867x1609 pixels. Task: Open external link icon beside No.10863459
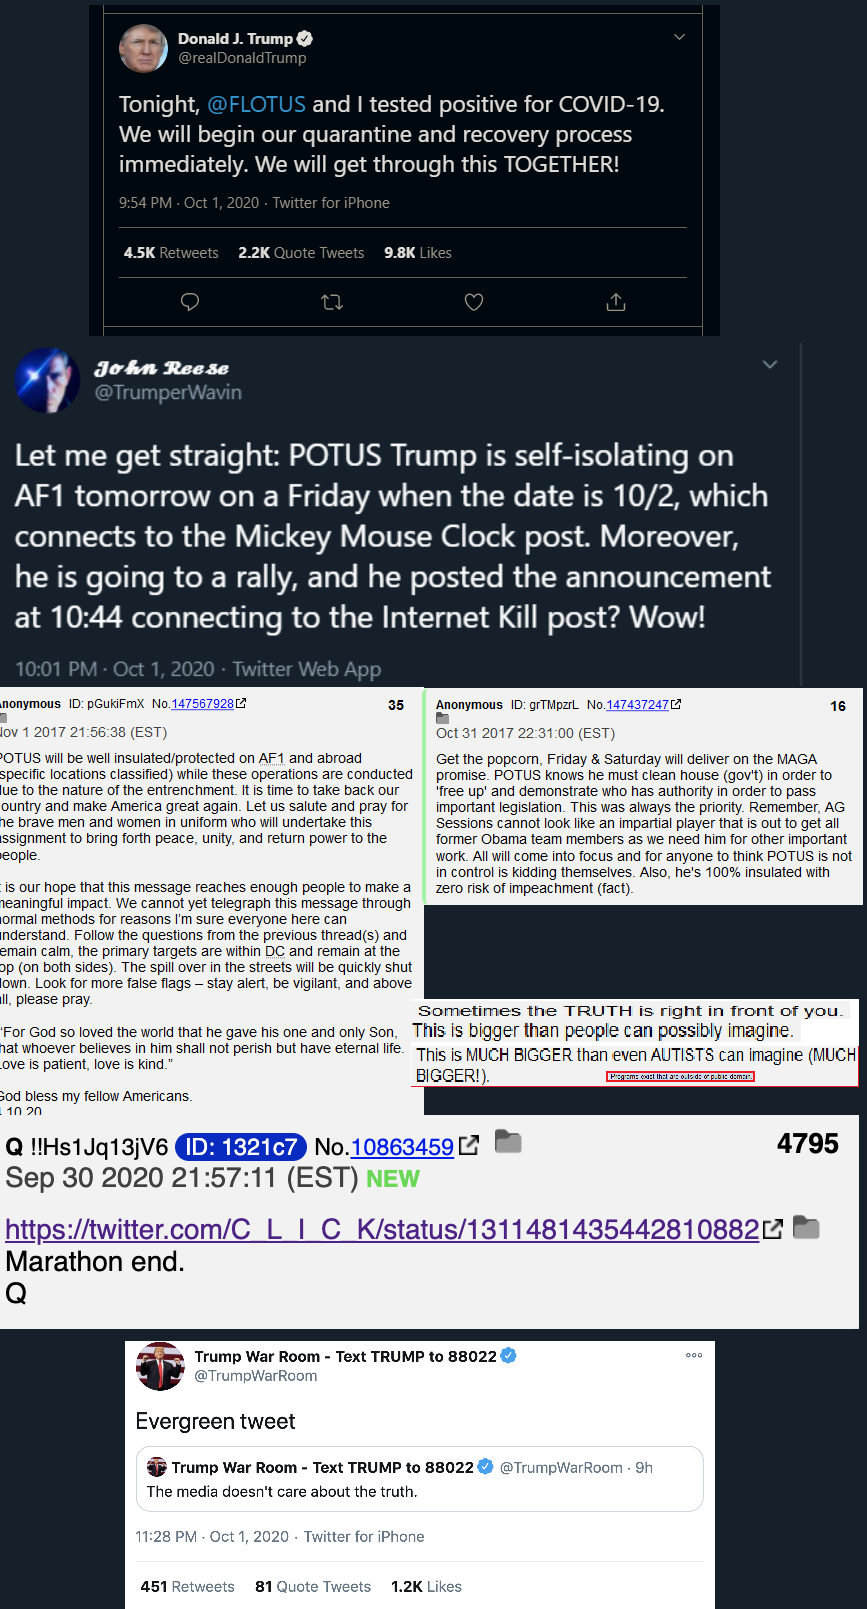click(x=469, y=1146)
